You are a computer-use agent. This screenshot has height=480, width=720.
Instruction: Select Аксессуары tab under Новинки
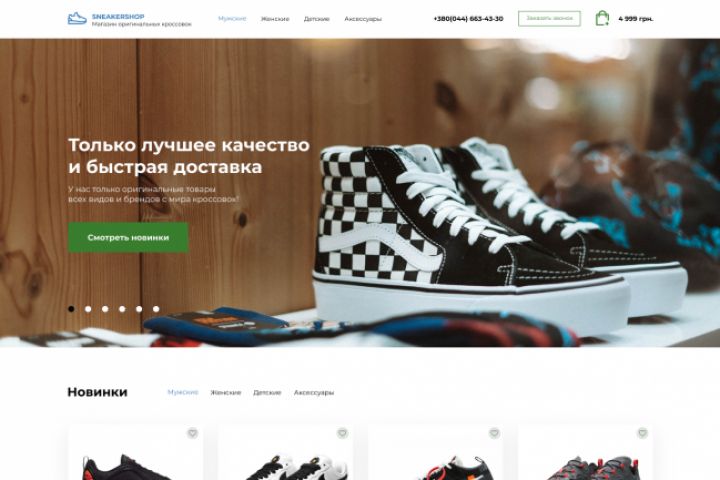coord(314,393)
